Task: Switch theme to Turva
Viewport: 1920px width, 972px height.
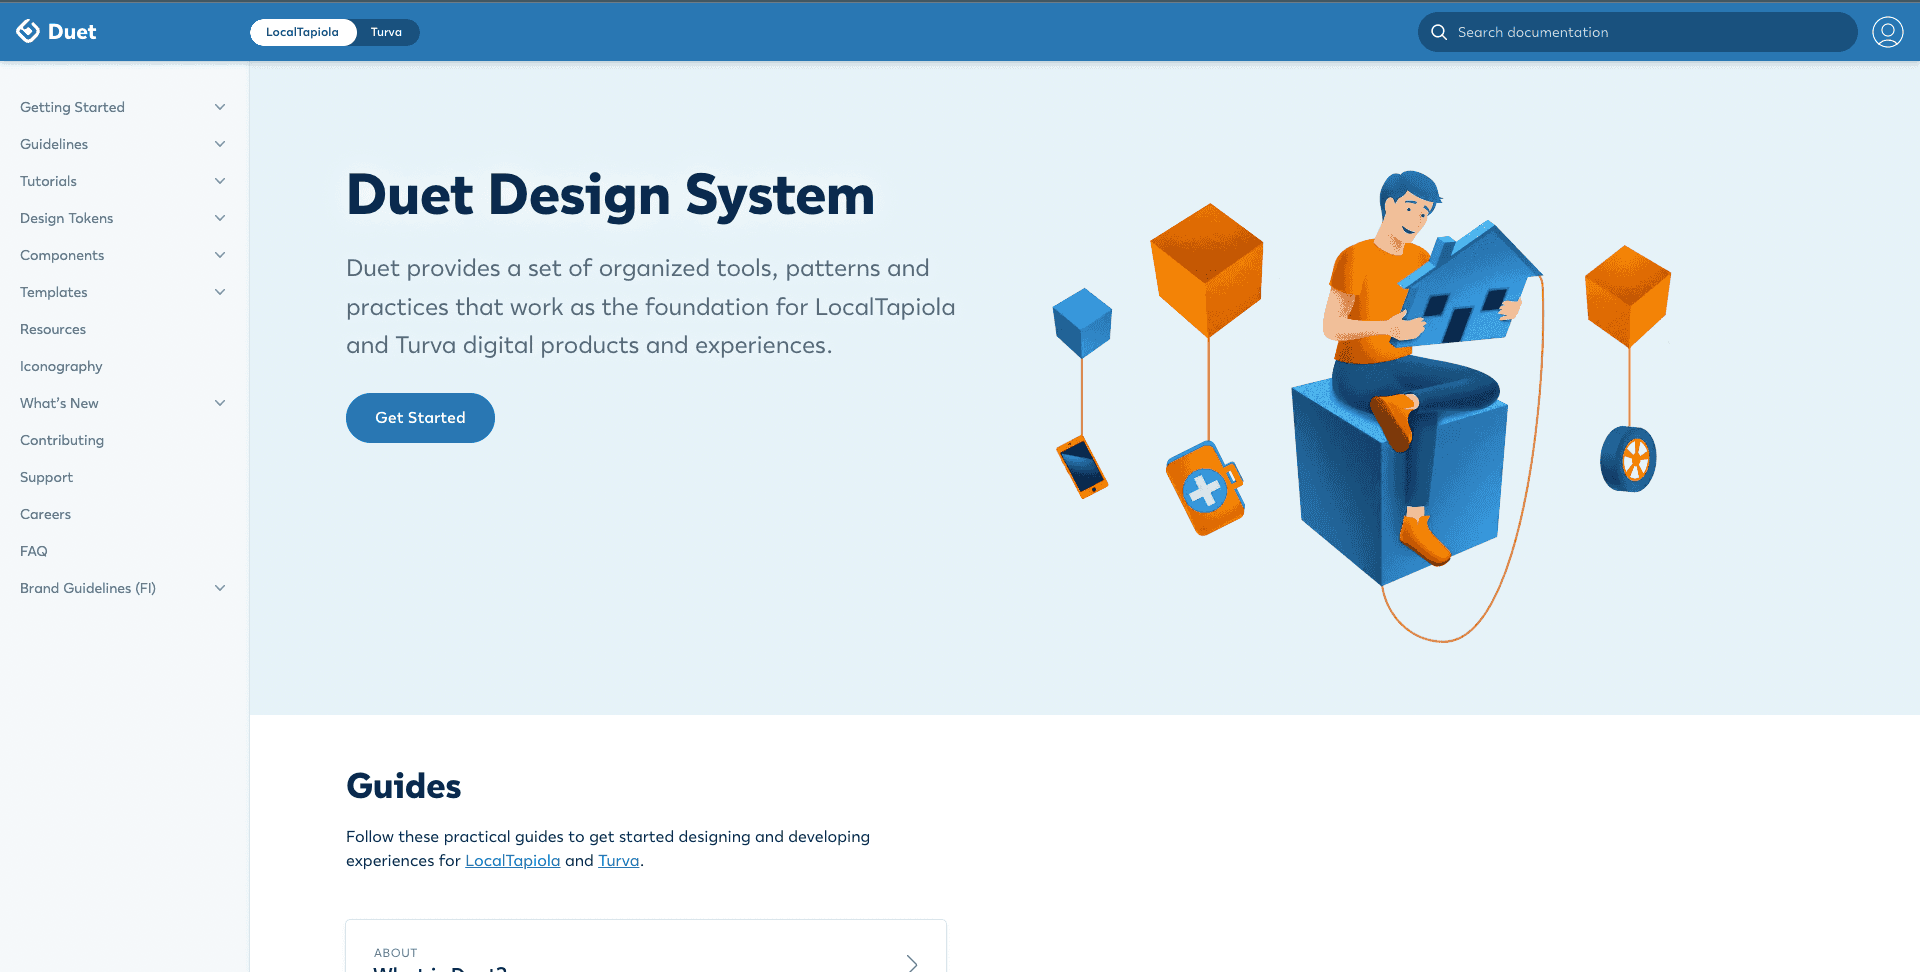Action: (x=386, y=32)
